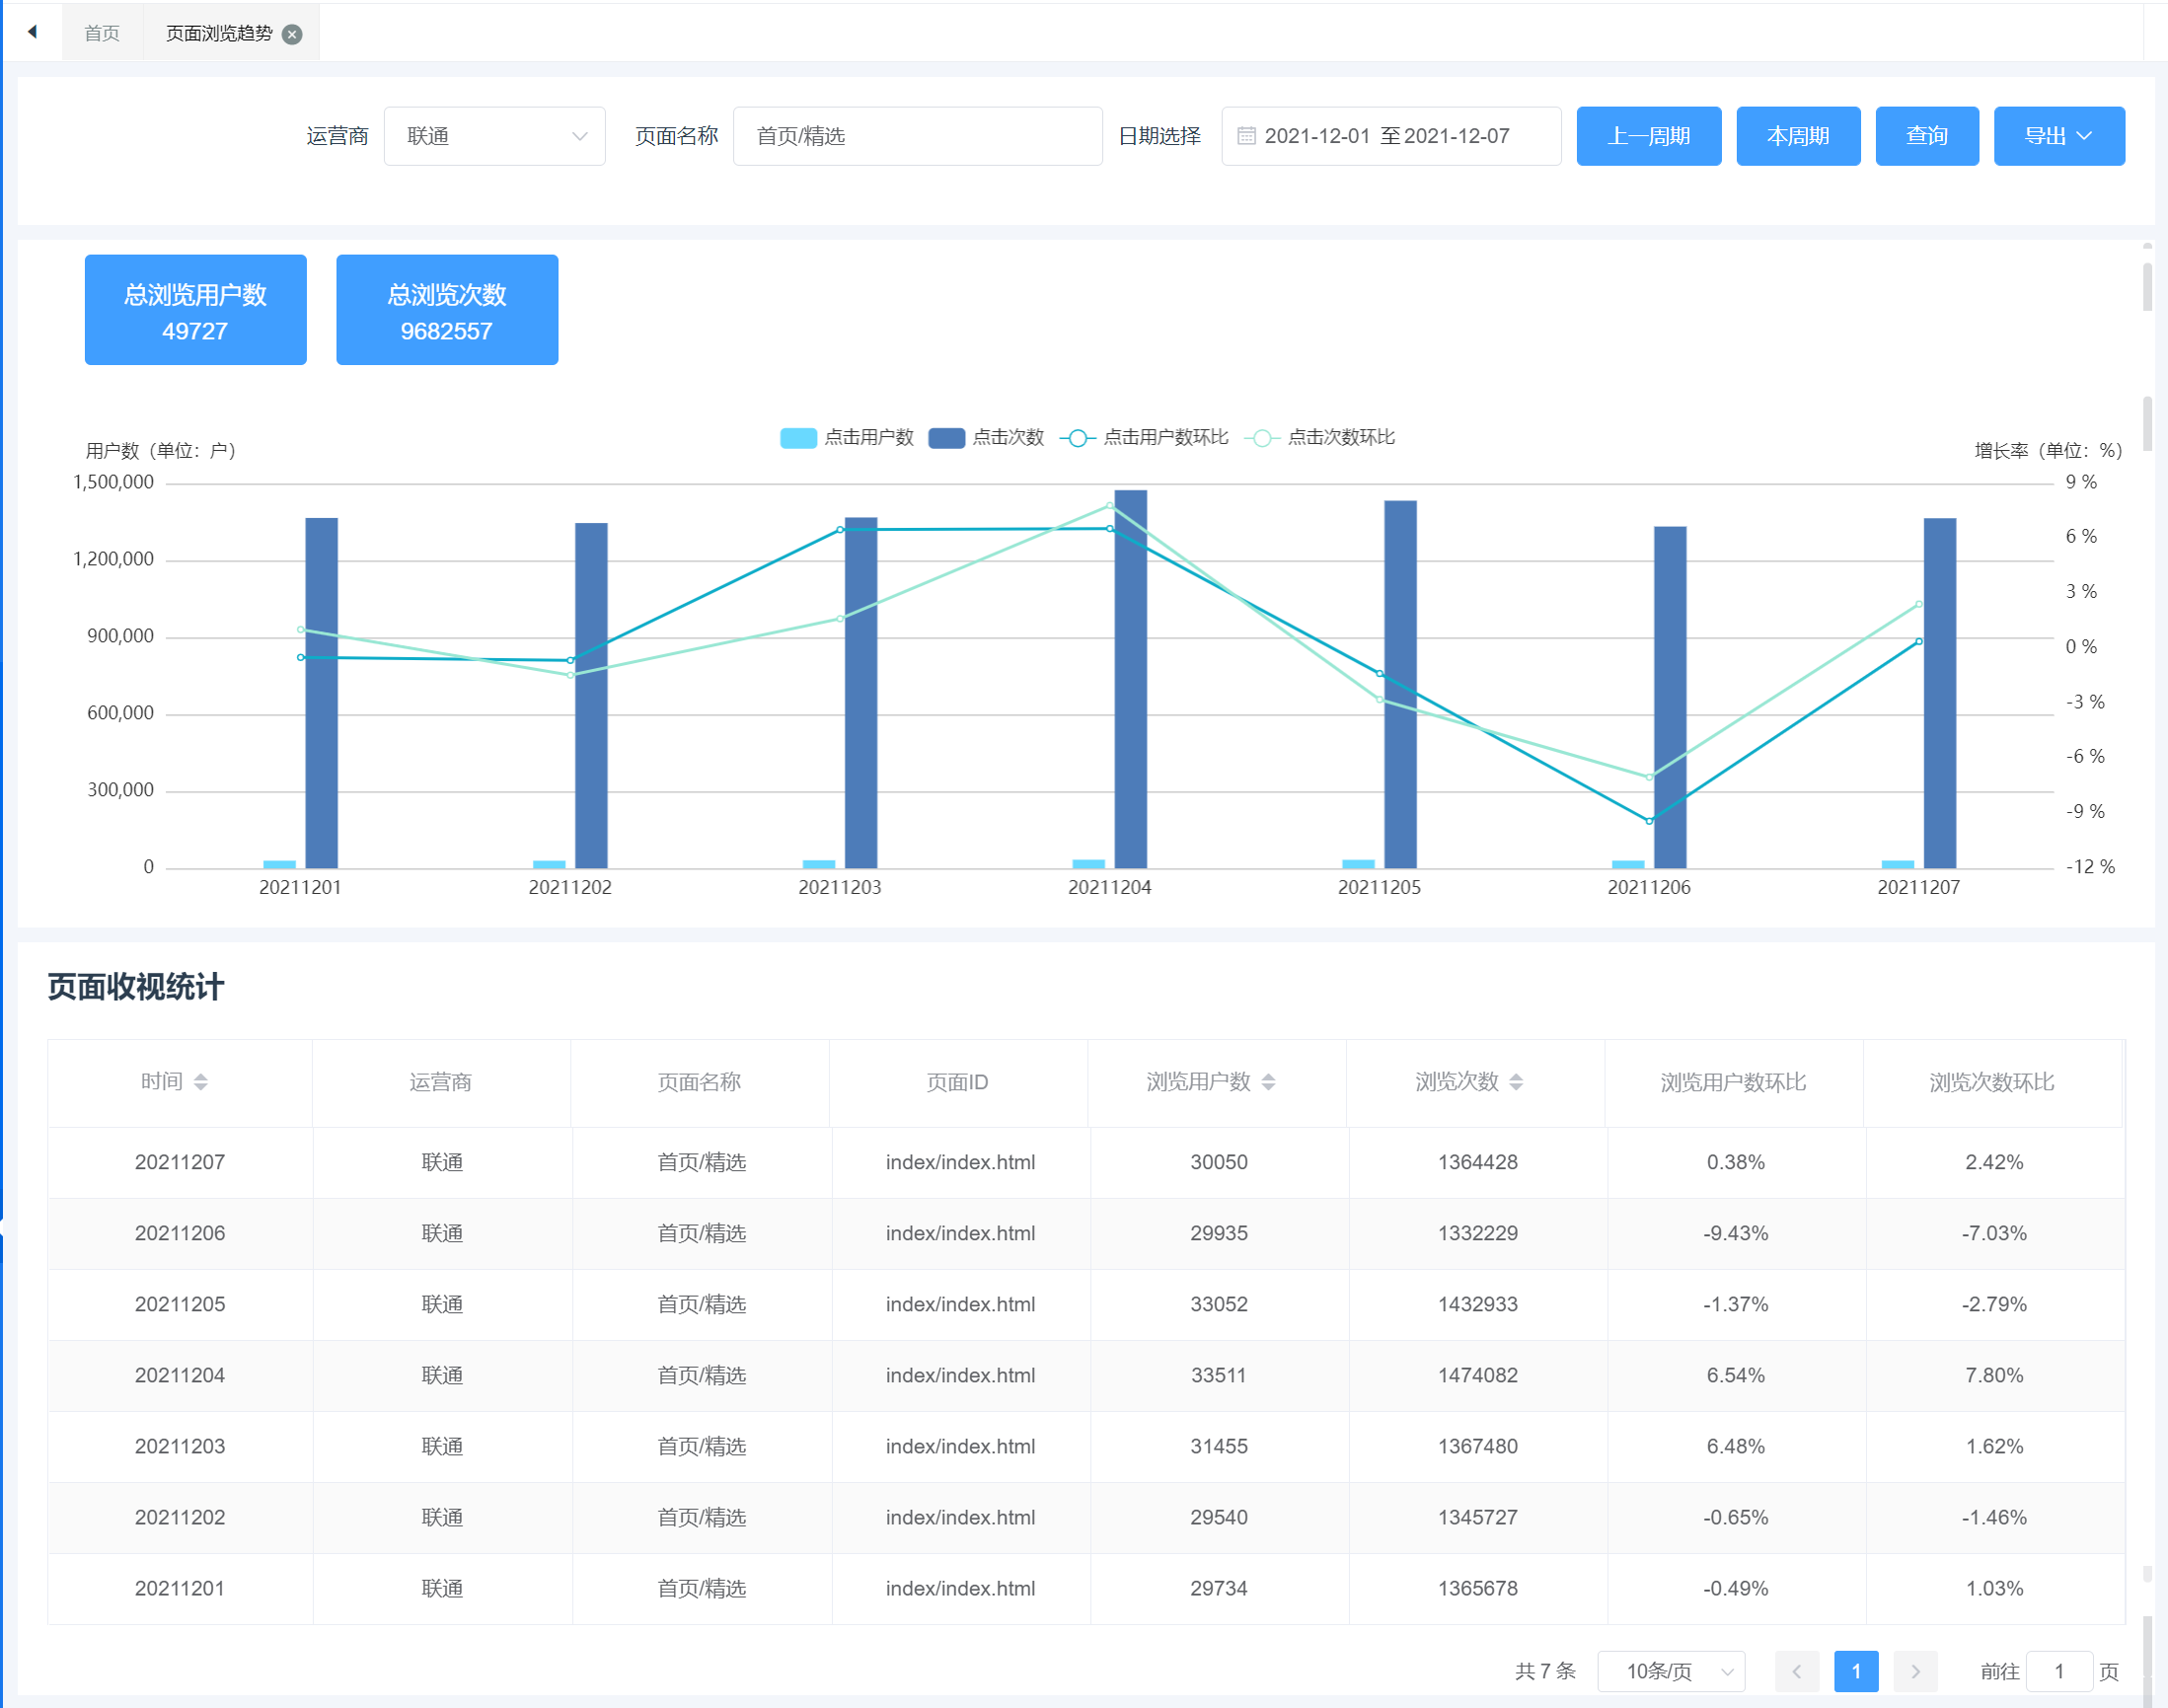Click the 20211203 date cell
The height and width of the screenshot is (1708, 2168).
click(180, 1446)
